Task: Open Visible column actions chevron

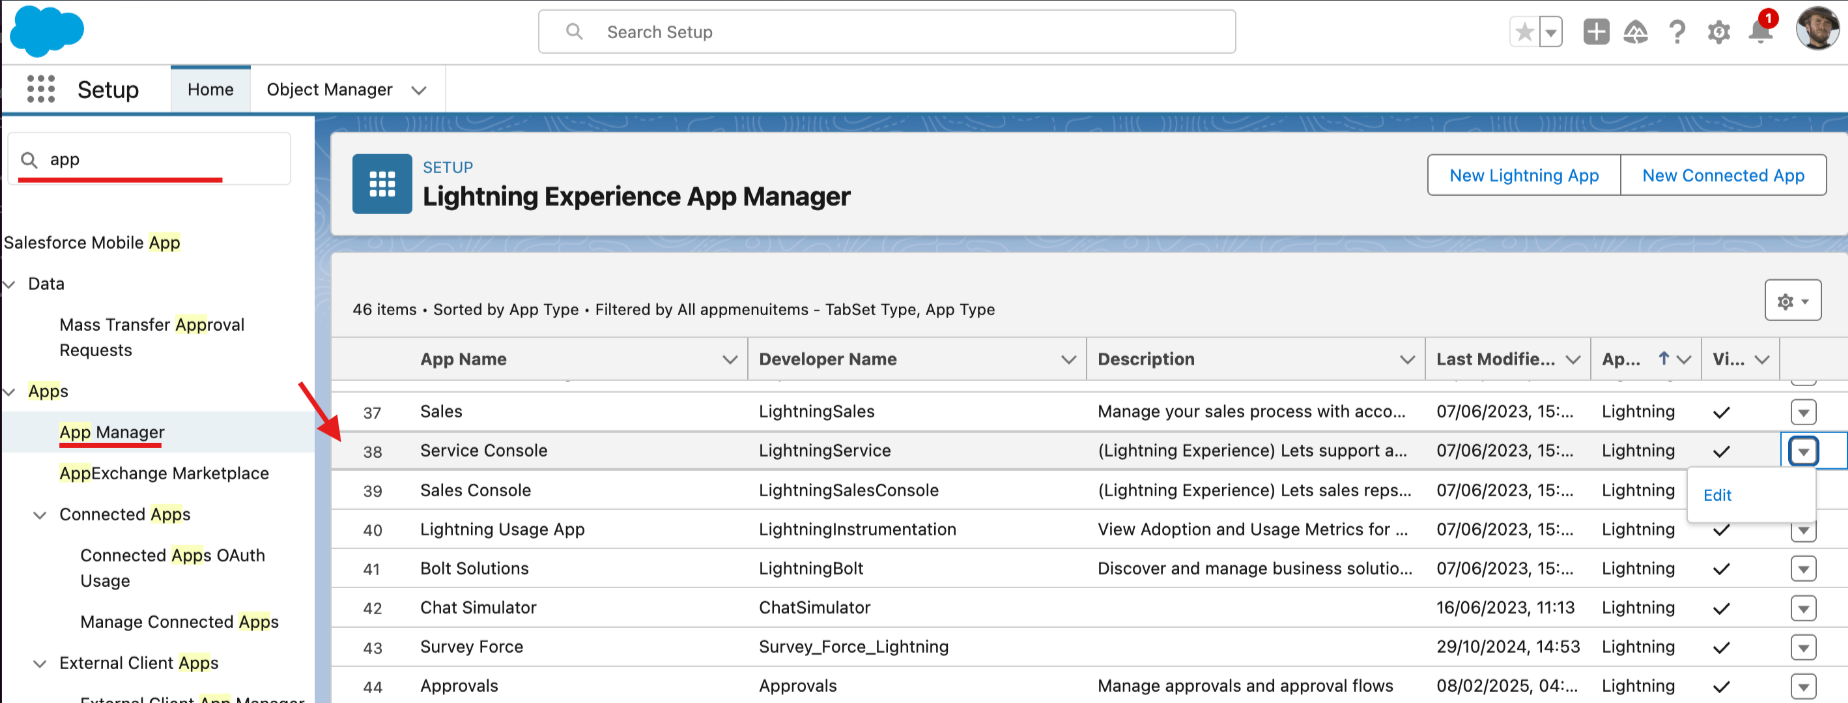Action: 1762,360
